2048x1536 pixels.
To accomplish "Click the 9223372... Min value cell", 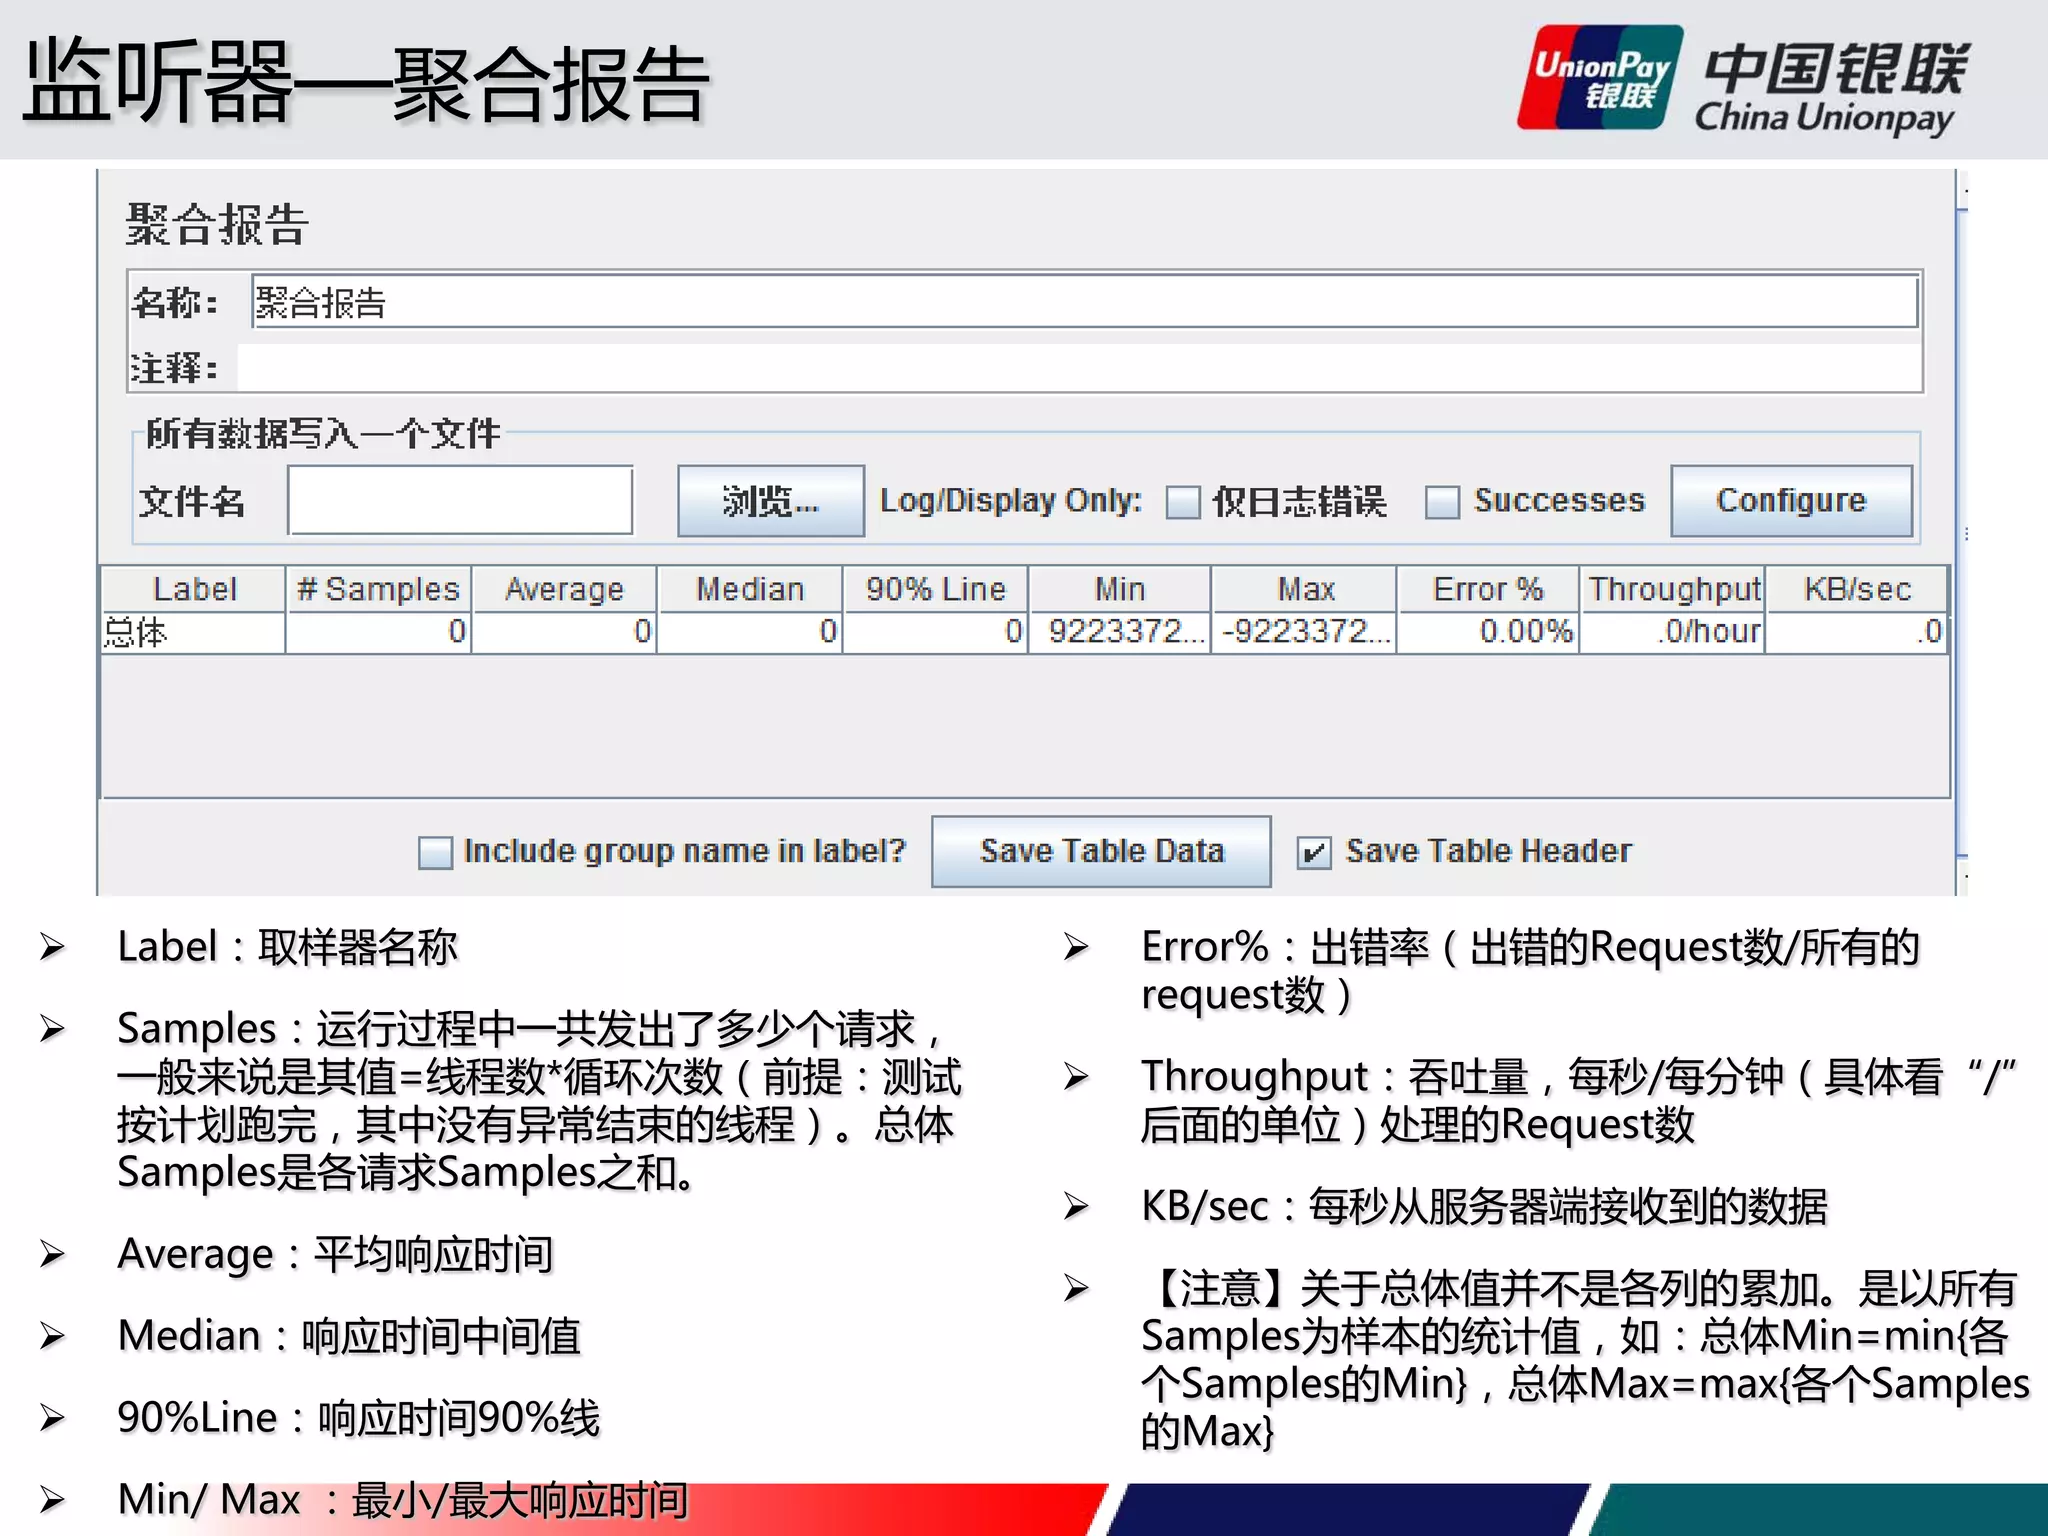I will click(x=1120, y=632).
